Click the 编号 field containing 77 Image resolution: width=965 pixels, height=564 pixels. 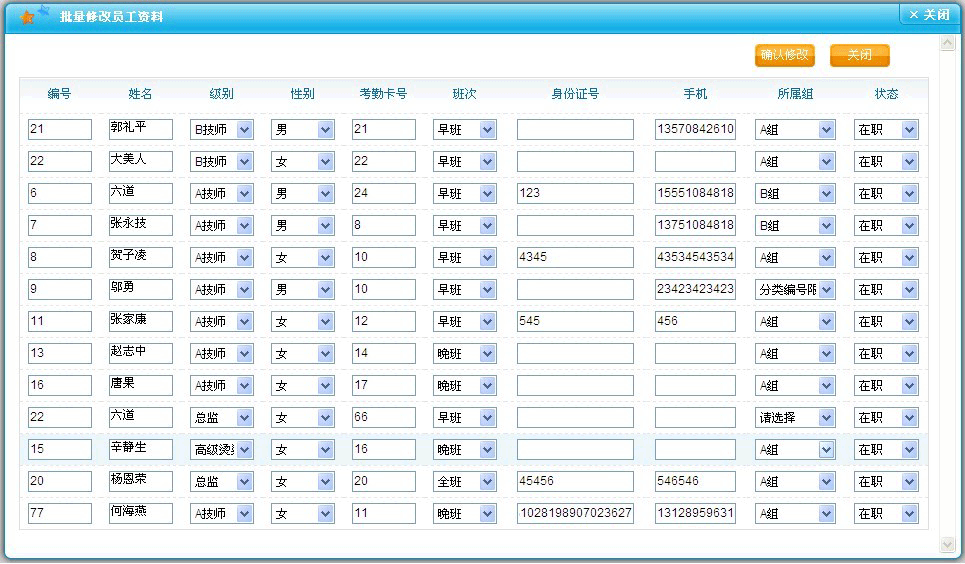[x=60, y=514]
